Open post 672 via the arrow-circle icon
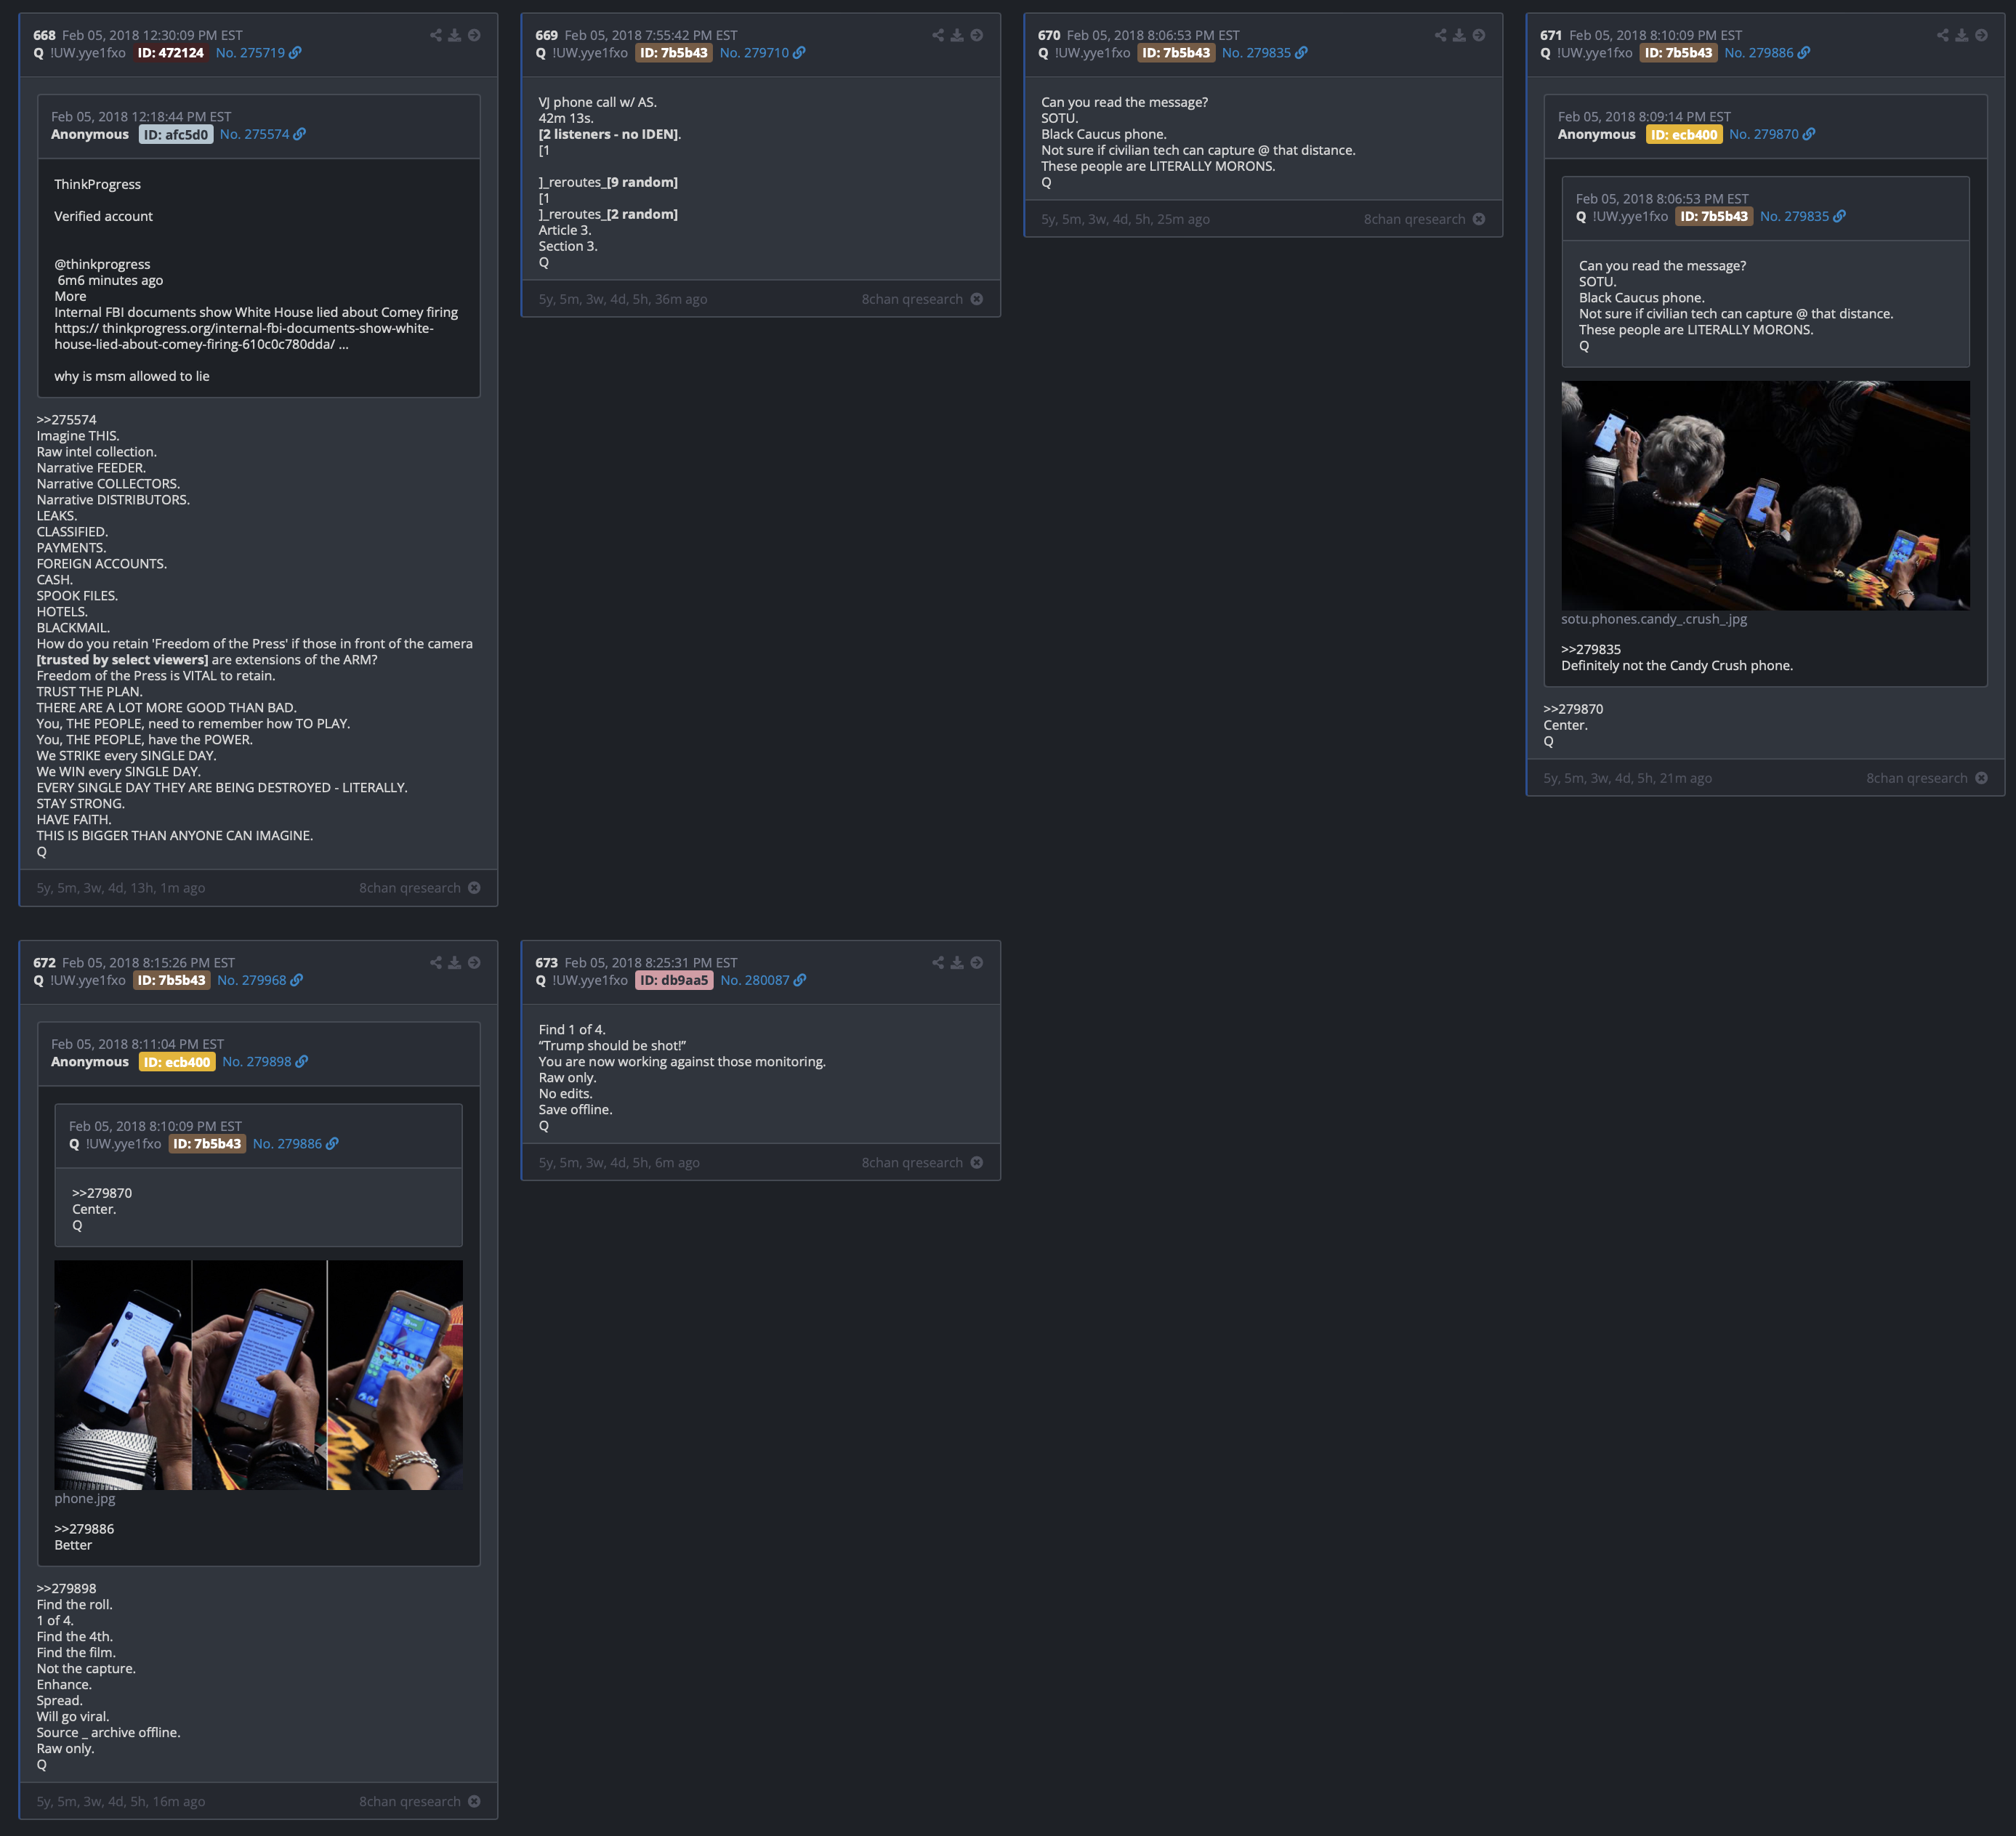 475,962
